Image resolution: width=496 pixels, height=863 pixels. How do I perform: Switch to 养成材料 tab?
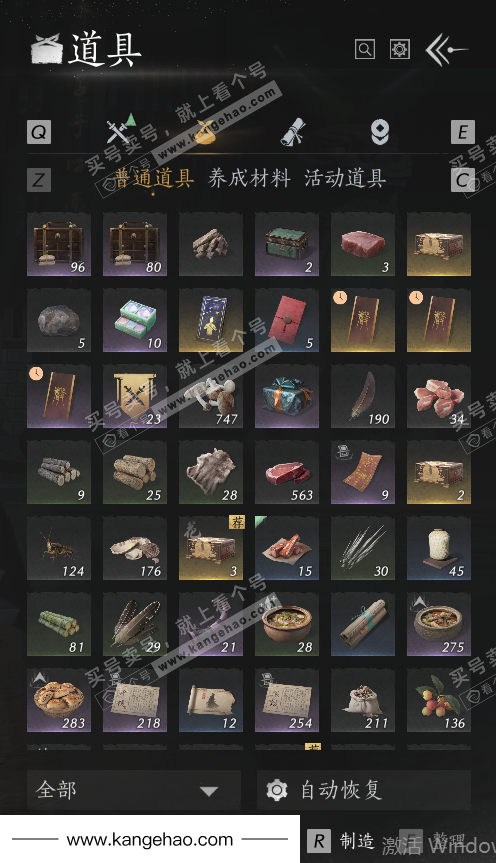[249, 178]
